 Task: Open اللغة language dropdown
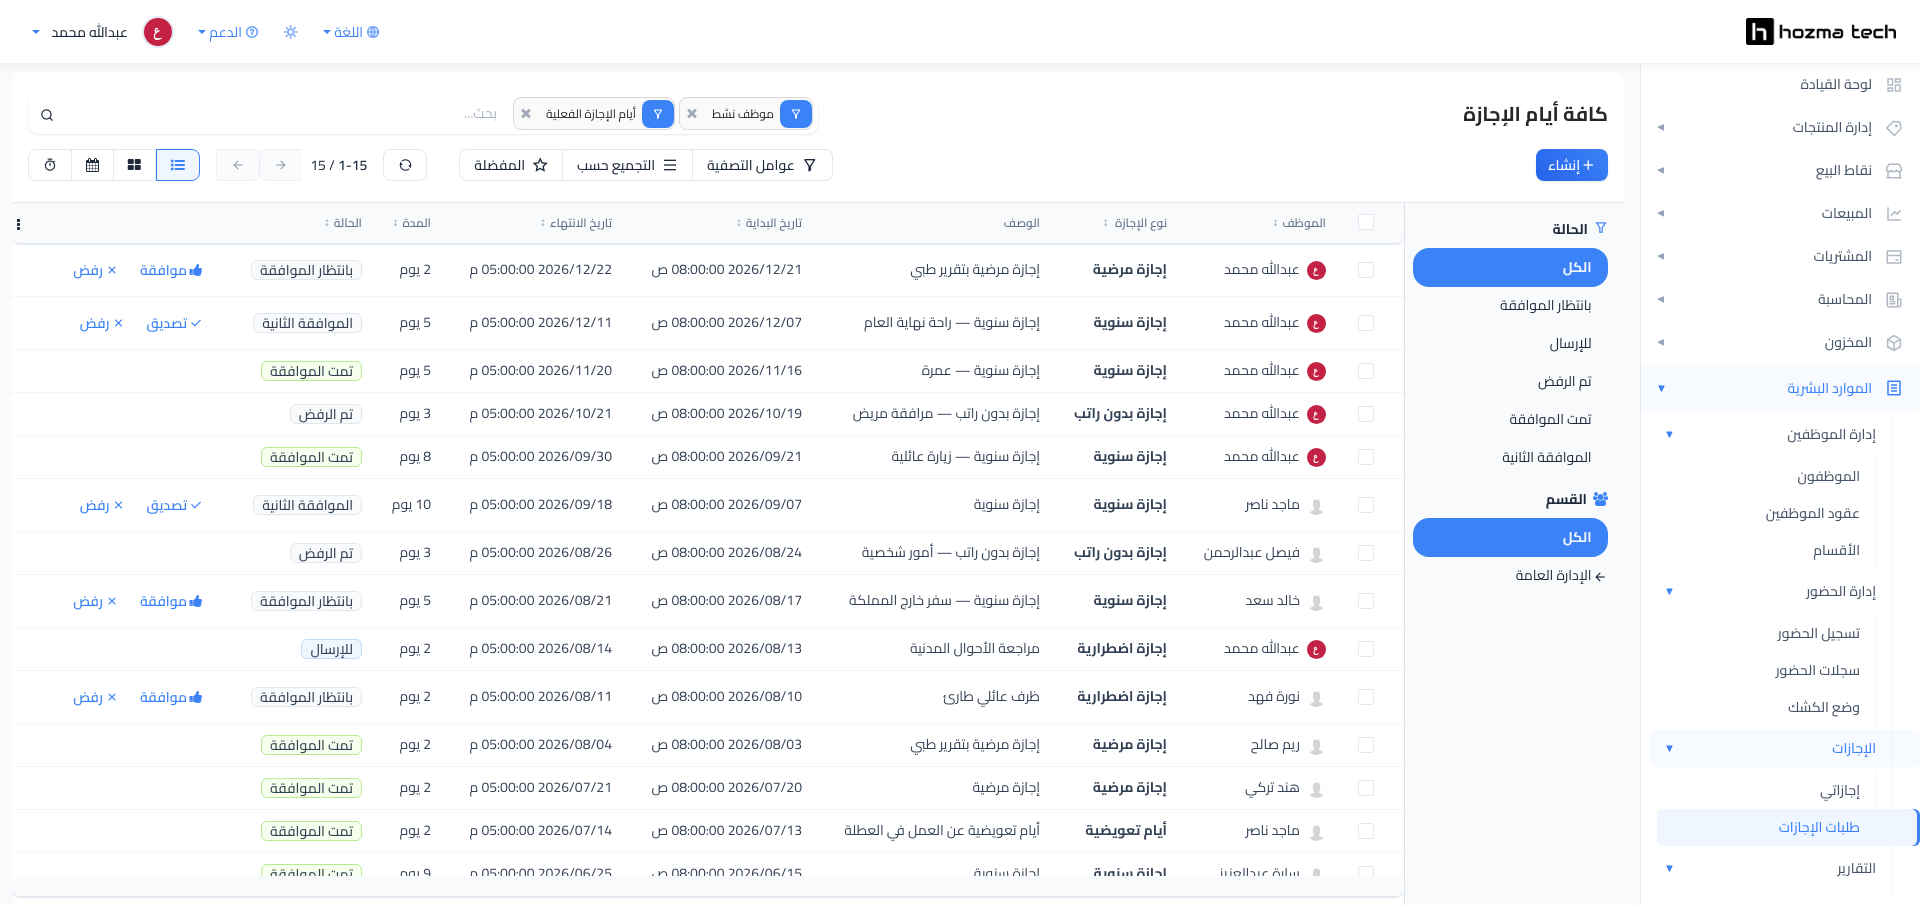coord(351,32)
